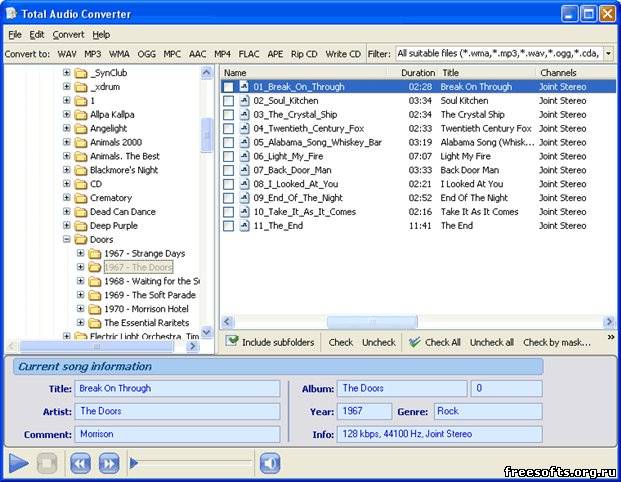This screenshot has height=482, width=621.
Task: Tick the checkbox for 10_Take_It_As_It_Comes
Action: 229,211
